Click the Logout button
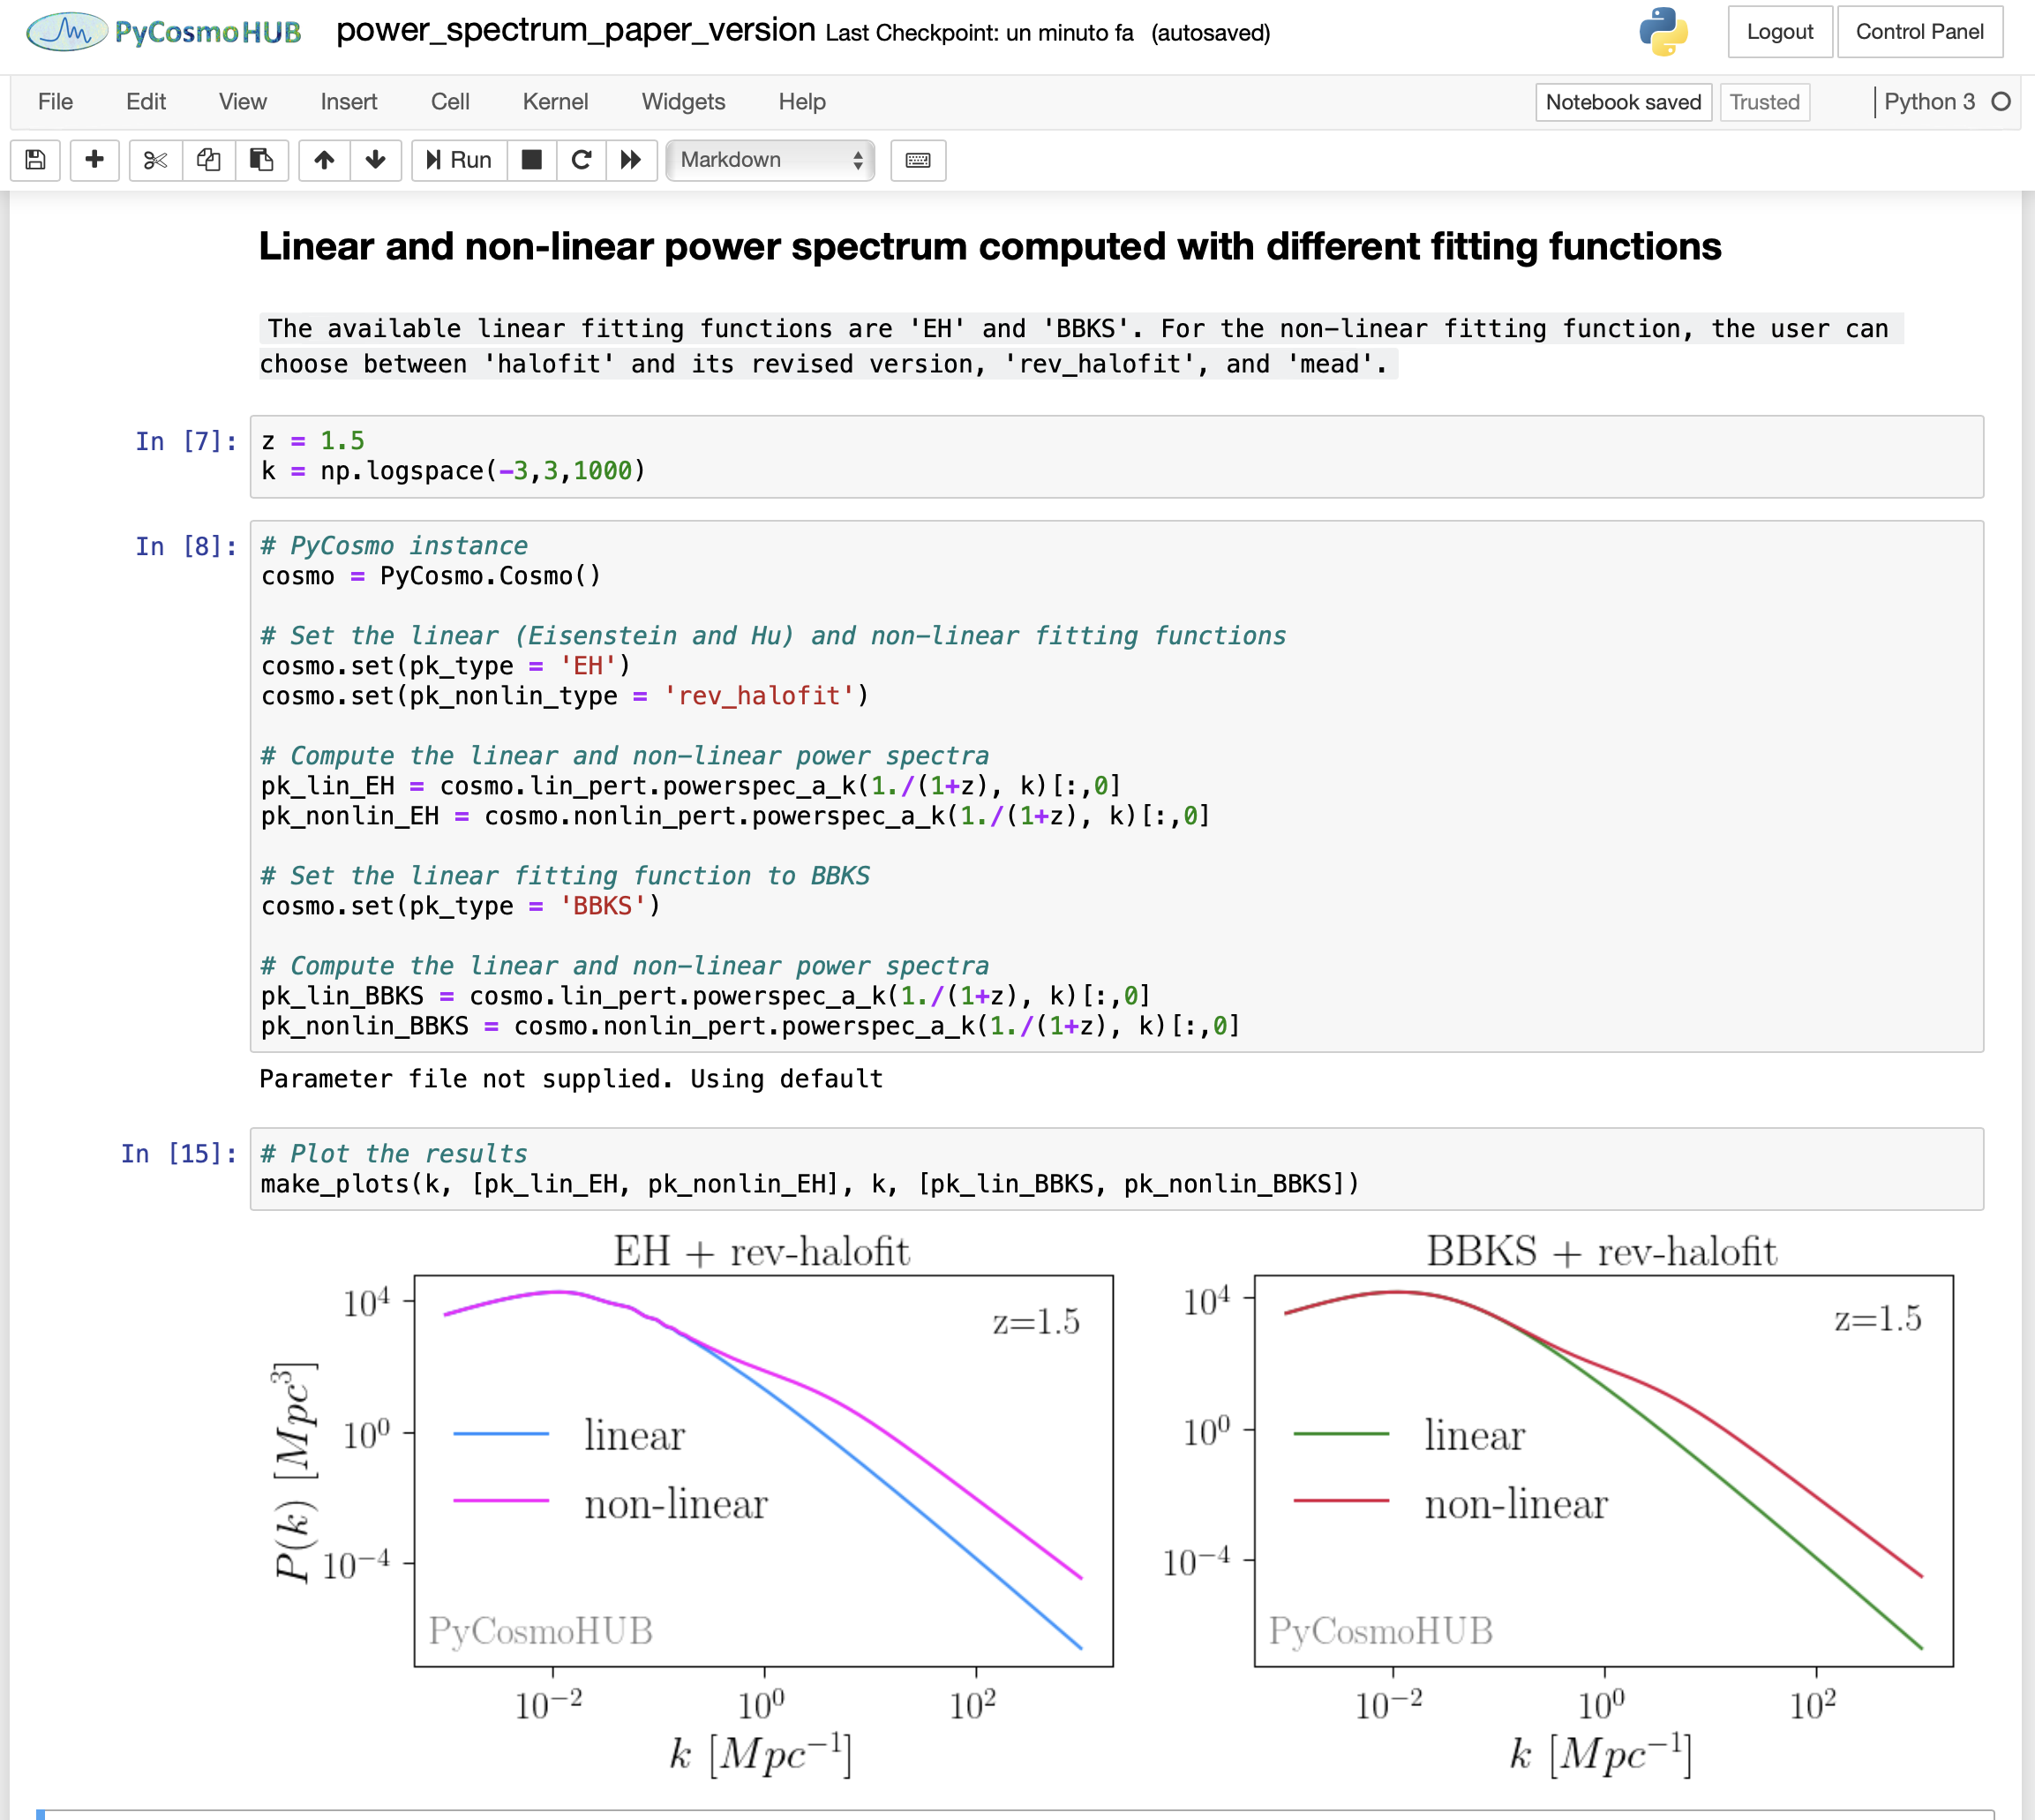Screen dimensions: 2035x1820 point(1780,32)
